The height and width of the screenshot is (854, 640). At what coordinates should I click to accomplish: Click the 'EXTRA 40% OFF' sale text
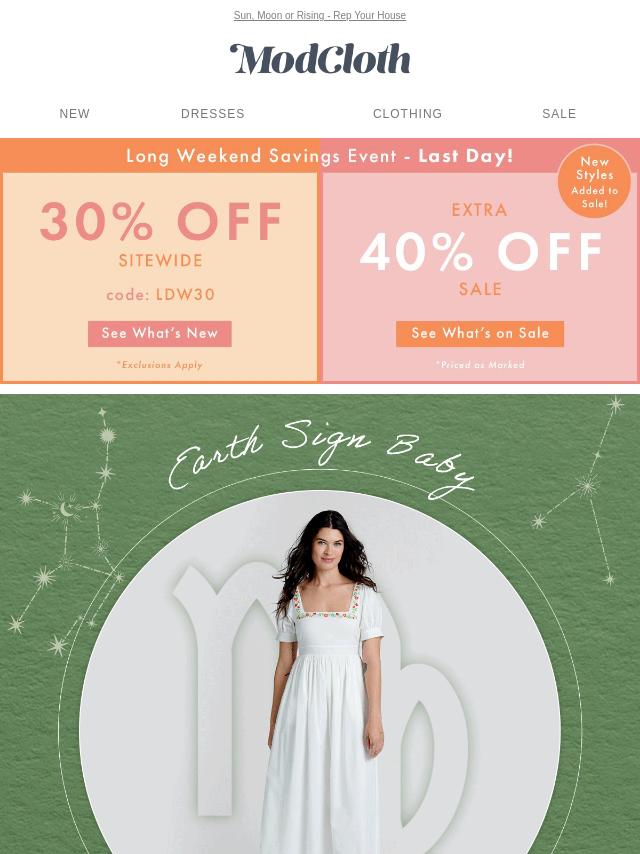[480, 240]
